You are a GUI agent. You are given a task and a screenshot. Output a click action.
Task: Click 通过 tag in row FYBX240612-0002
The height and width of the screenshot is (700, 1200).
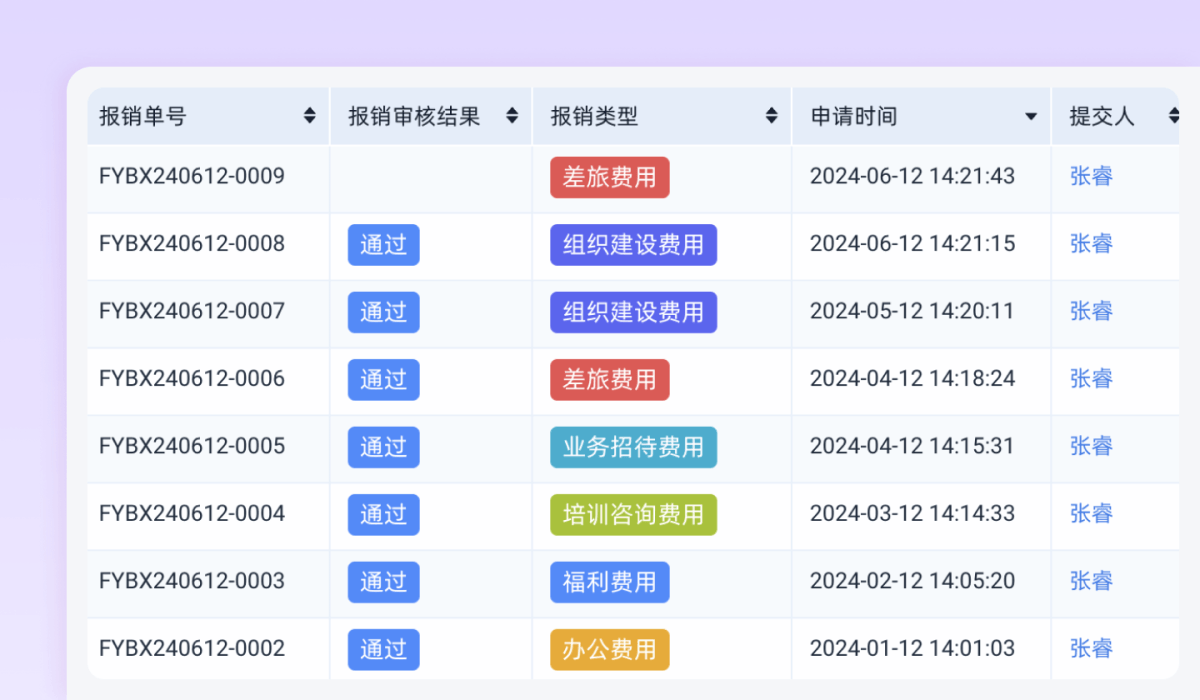(384, 650)
